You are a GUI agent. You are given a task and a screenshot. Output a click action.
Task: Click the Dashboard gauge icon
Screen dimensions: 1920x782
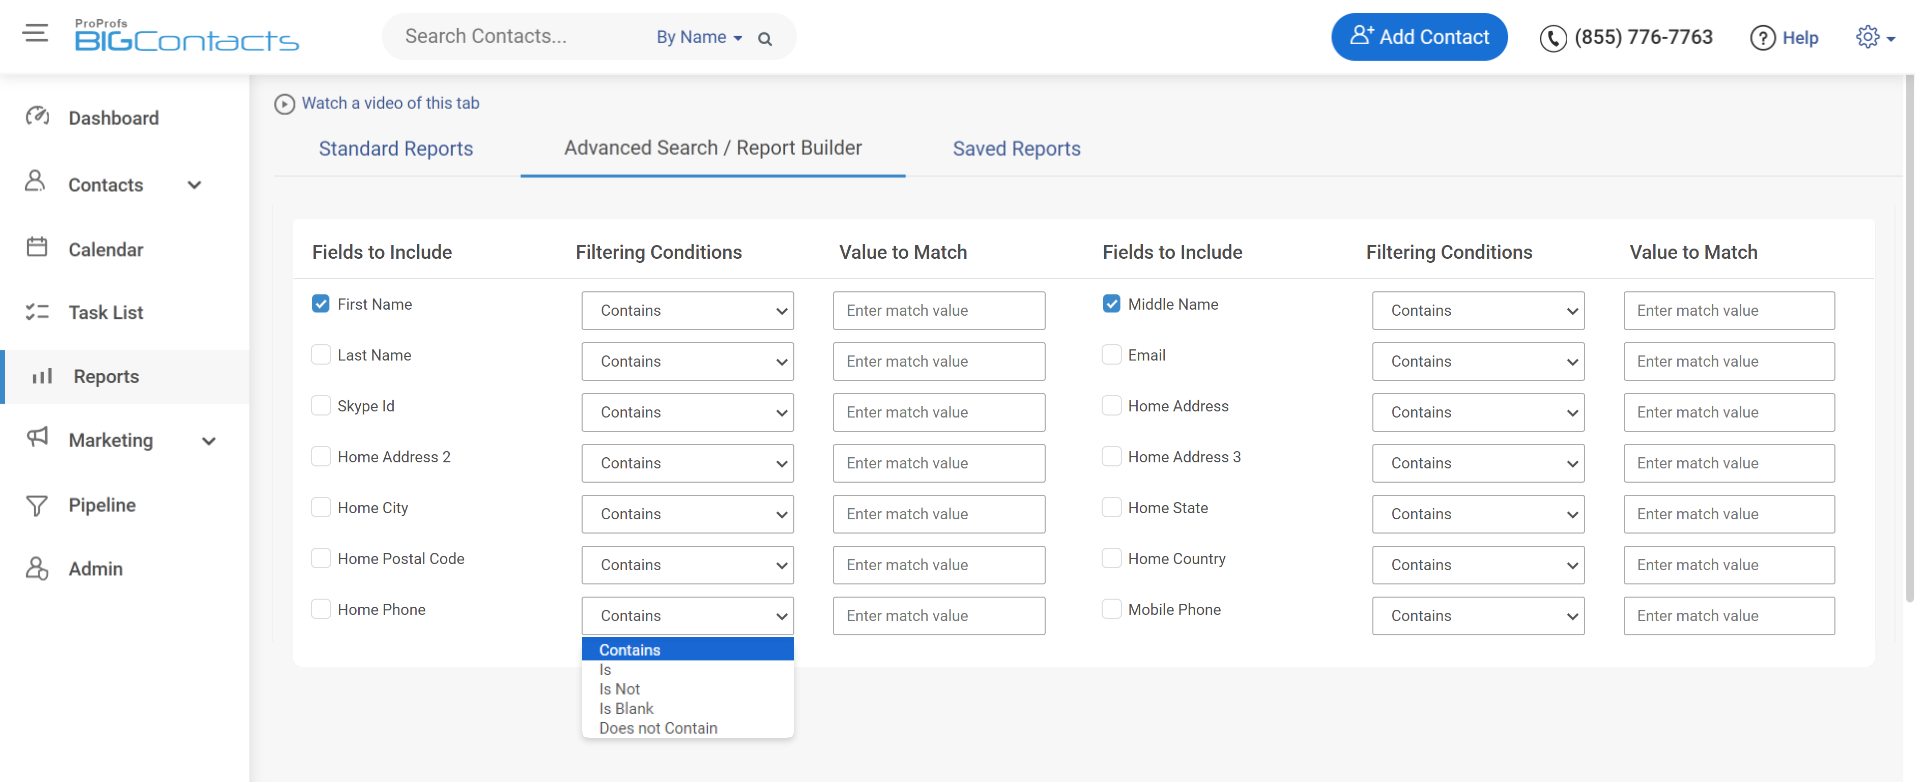(x=37, y=117)
